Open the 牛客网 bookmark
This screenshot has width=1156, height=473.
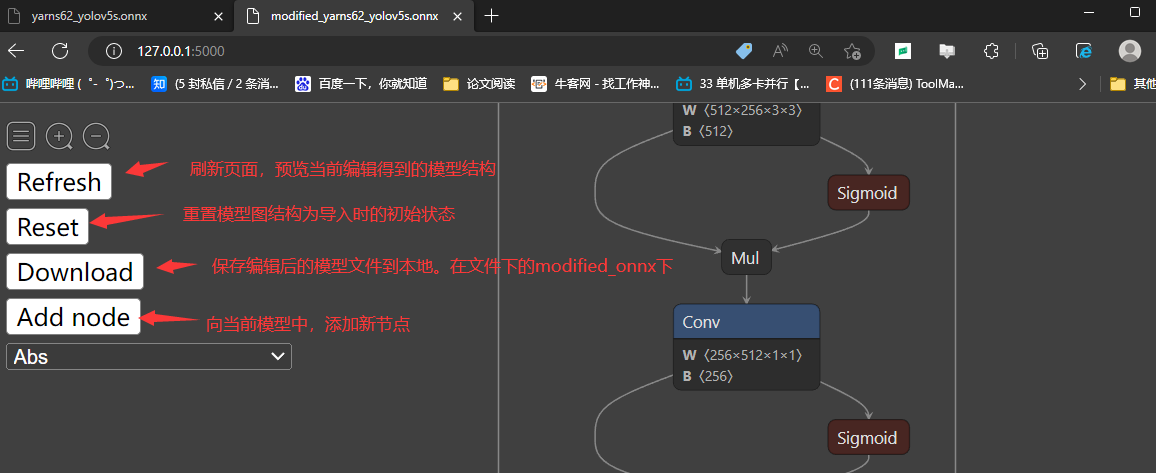click(596, 83)
